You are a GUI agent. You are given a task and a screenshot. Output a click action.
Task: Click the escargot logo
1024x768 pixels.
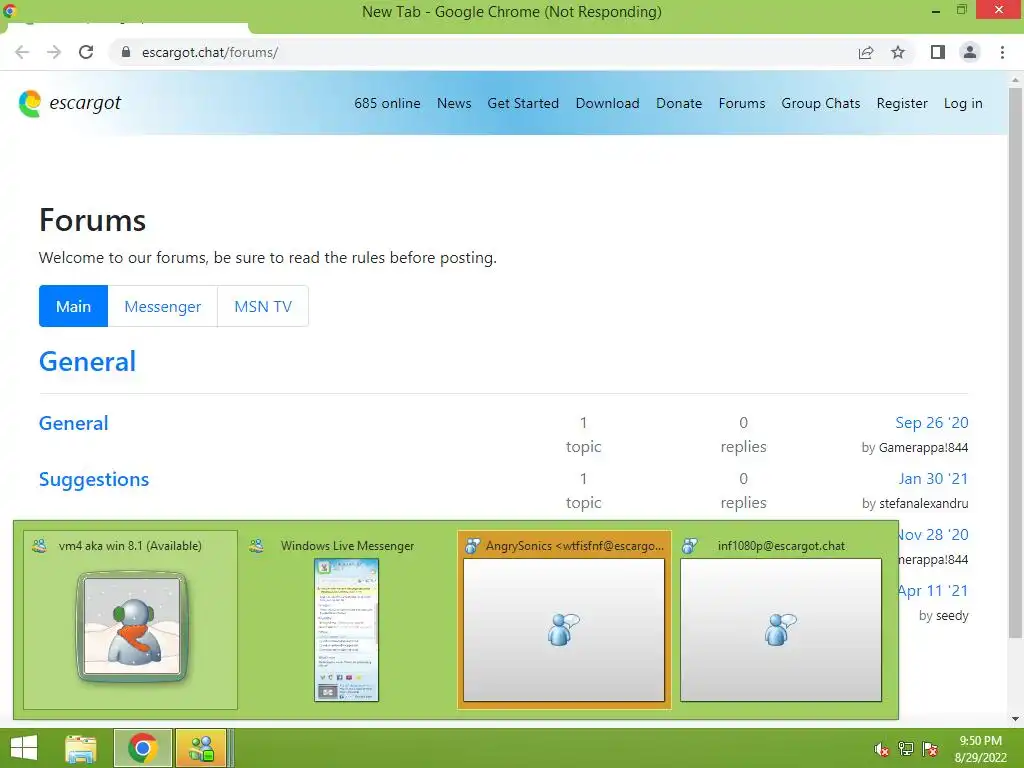click(70, 103)
